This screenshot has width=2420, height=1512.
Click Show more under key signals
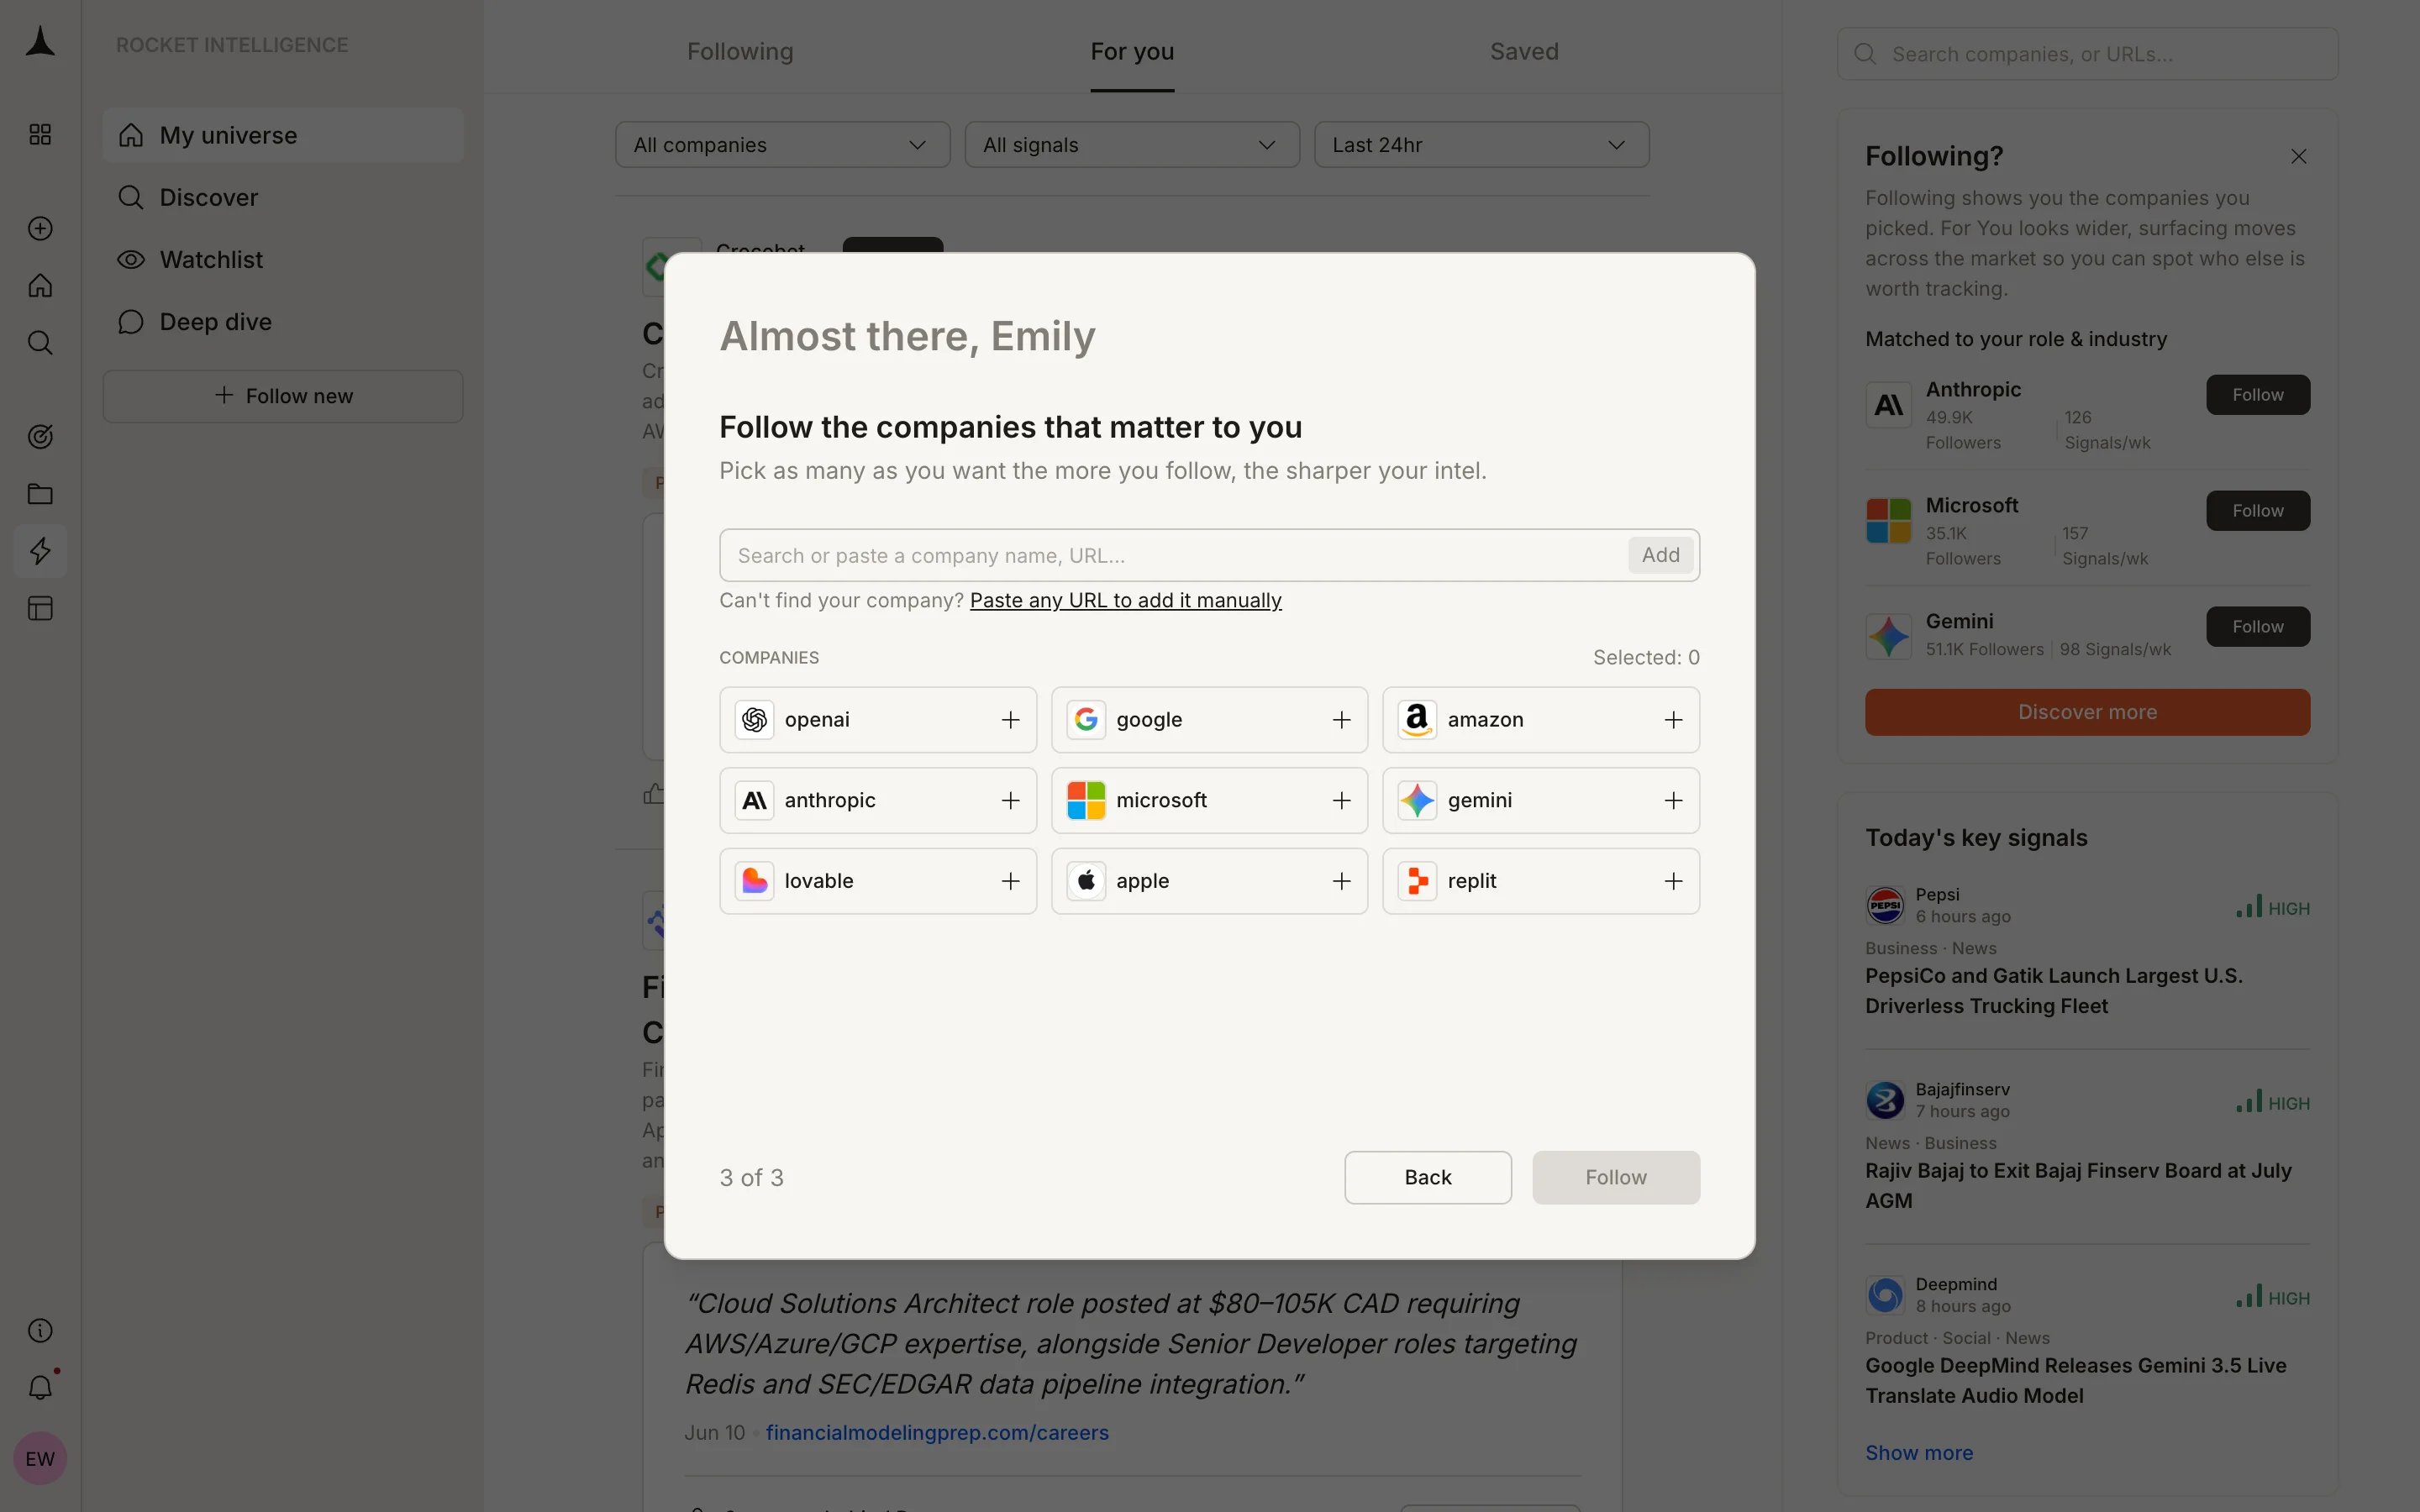1918,1452
